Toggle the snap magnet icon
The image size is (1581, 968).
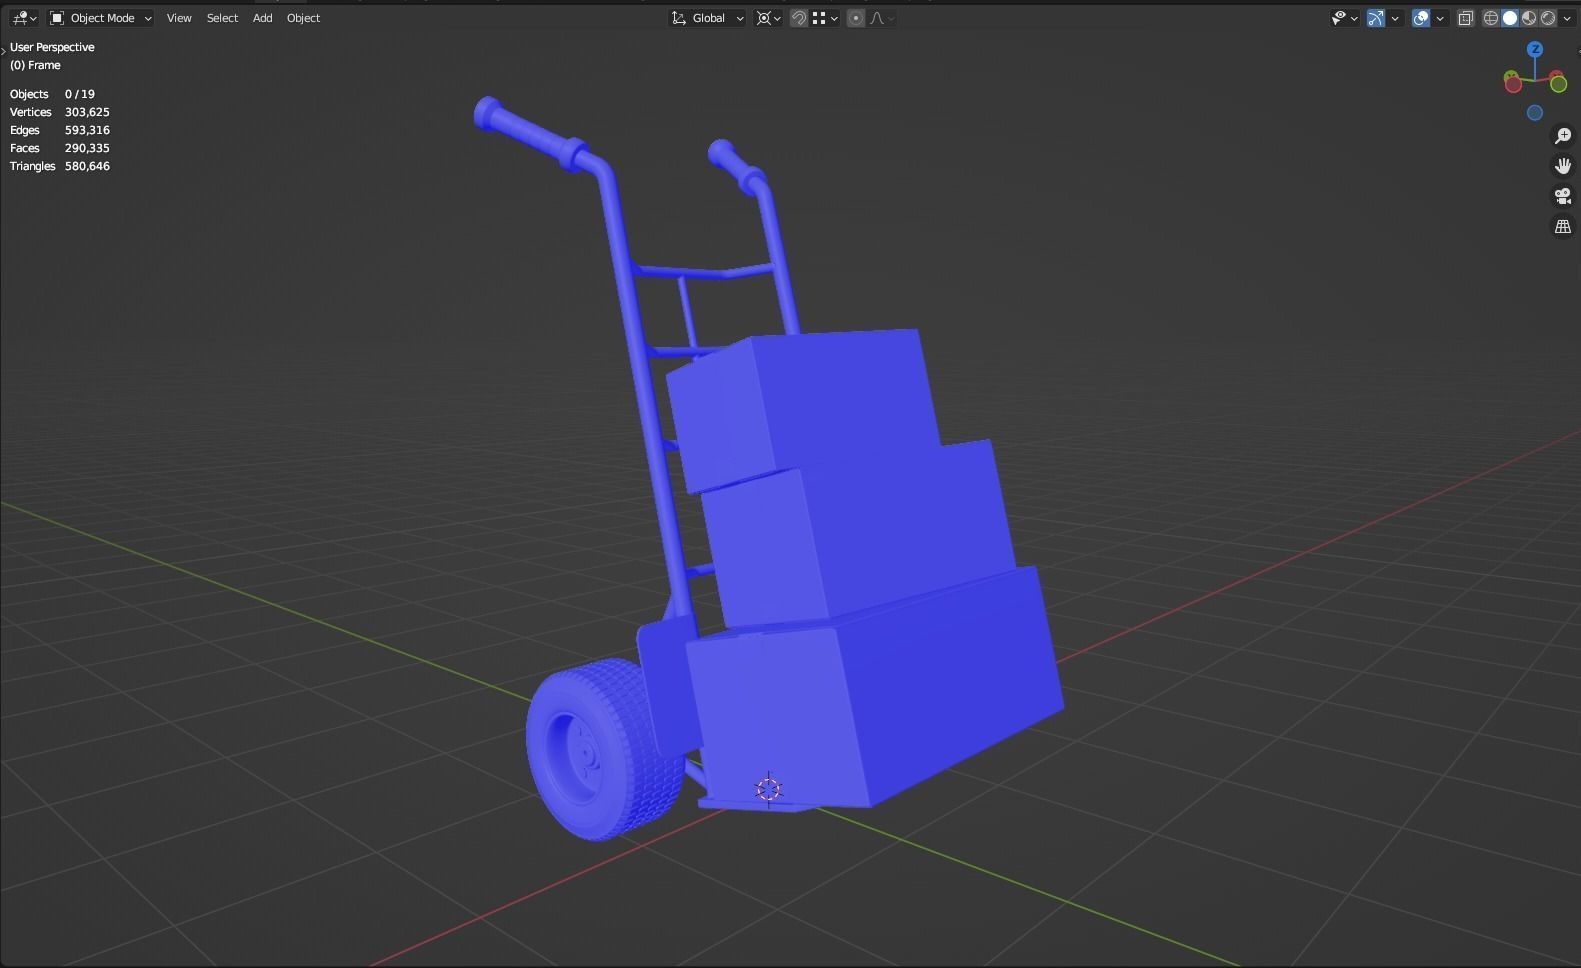(799, 18)
